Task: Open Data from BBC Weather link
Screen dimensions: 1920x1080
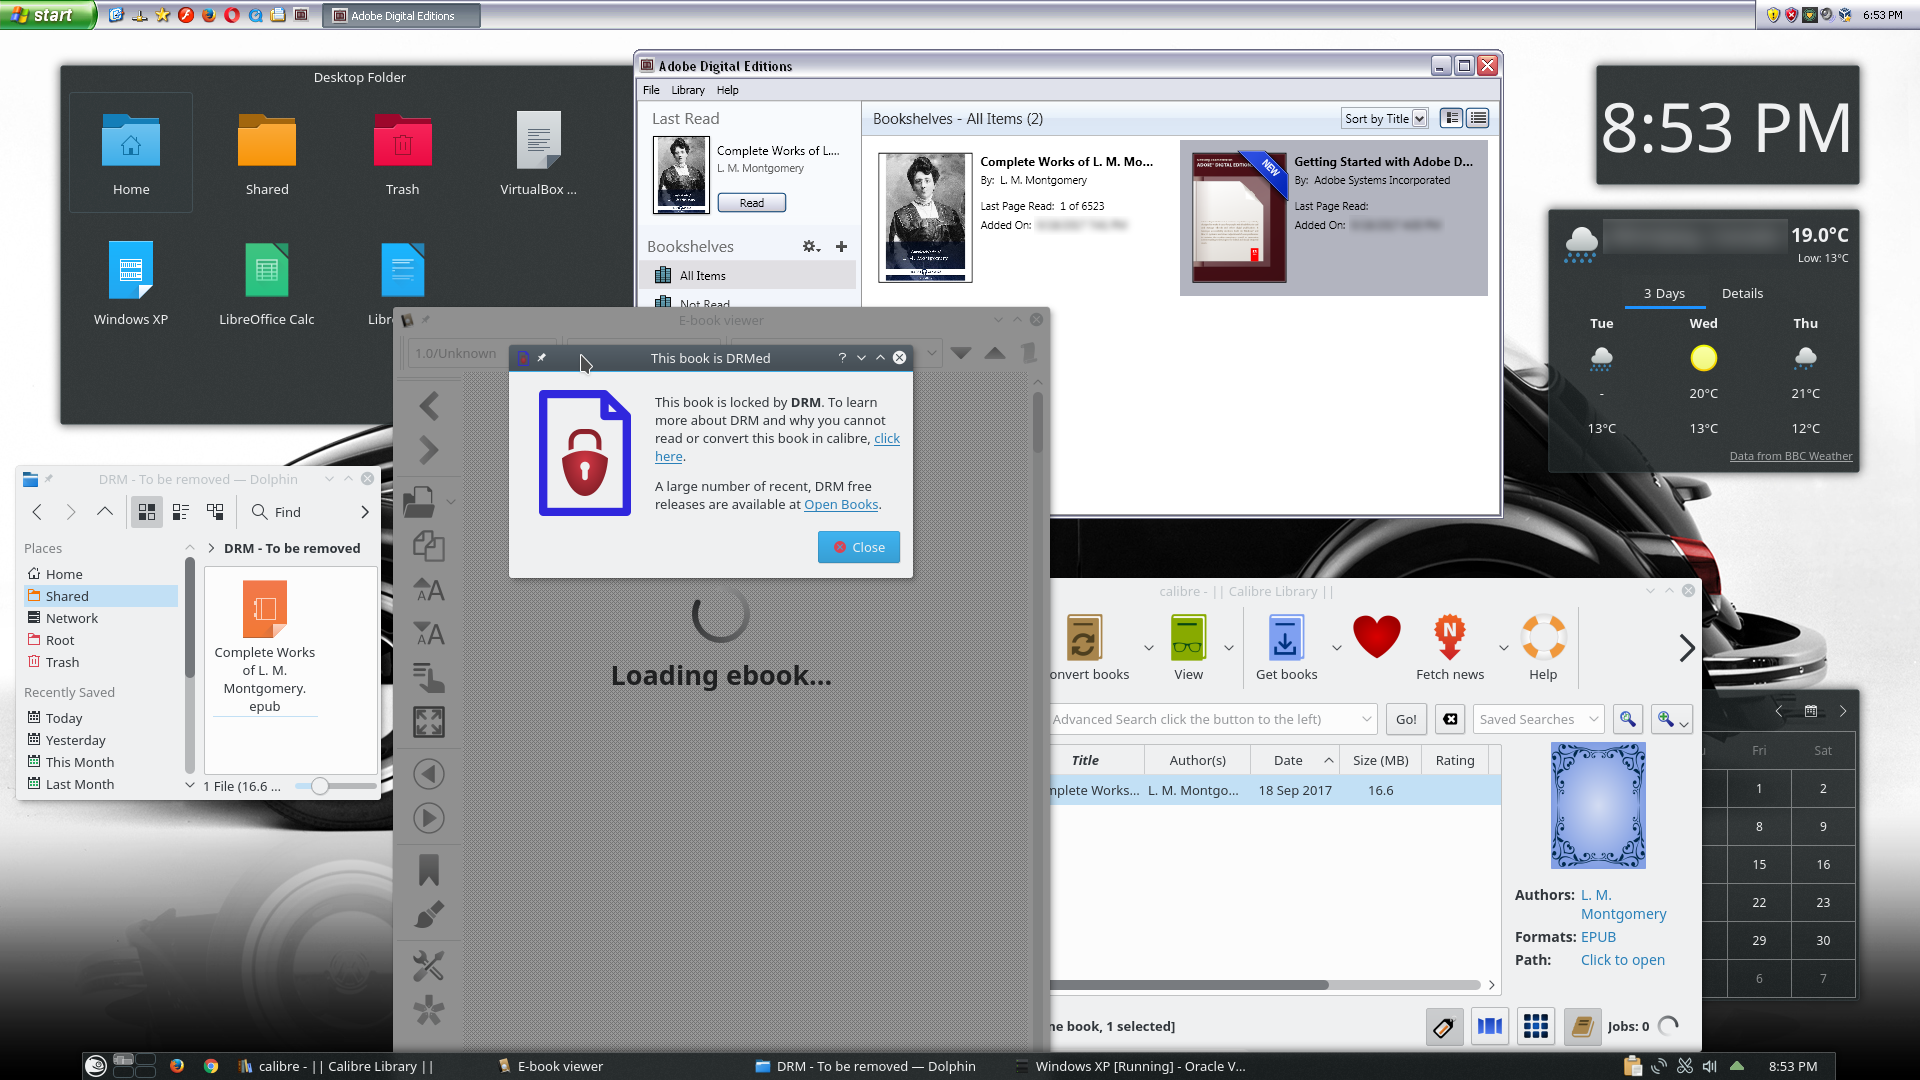Action: 1791,456
